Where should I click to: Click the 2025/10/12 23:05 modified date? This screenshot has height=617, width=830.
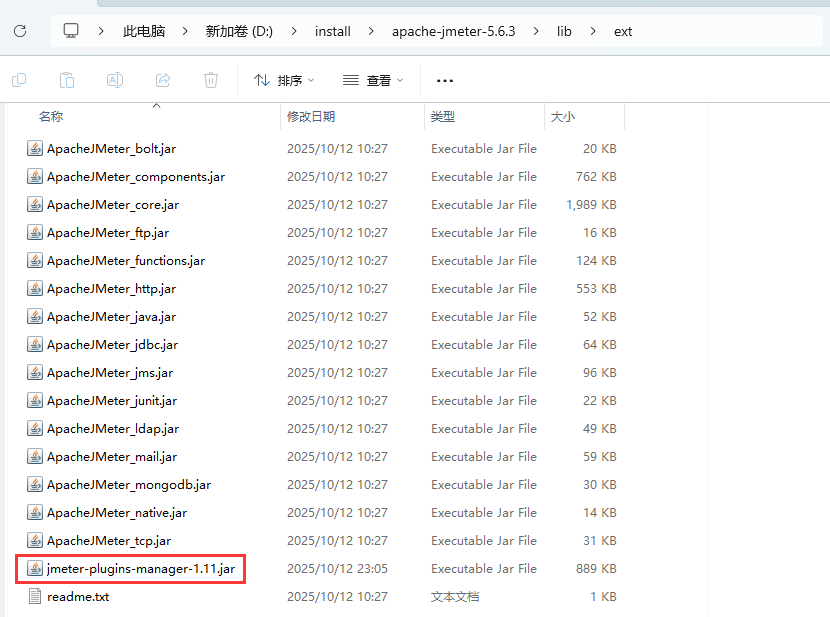tap(337, 569)
